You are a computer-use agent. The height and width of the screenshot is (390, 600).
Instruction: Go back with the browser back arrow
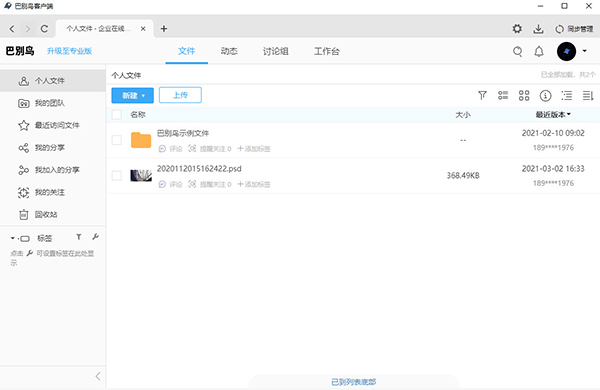click(12, 29)
